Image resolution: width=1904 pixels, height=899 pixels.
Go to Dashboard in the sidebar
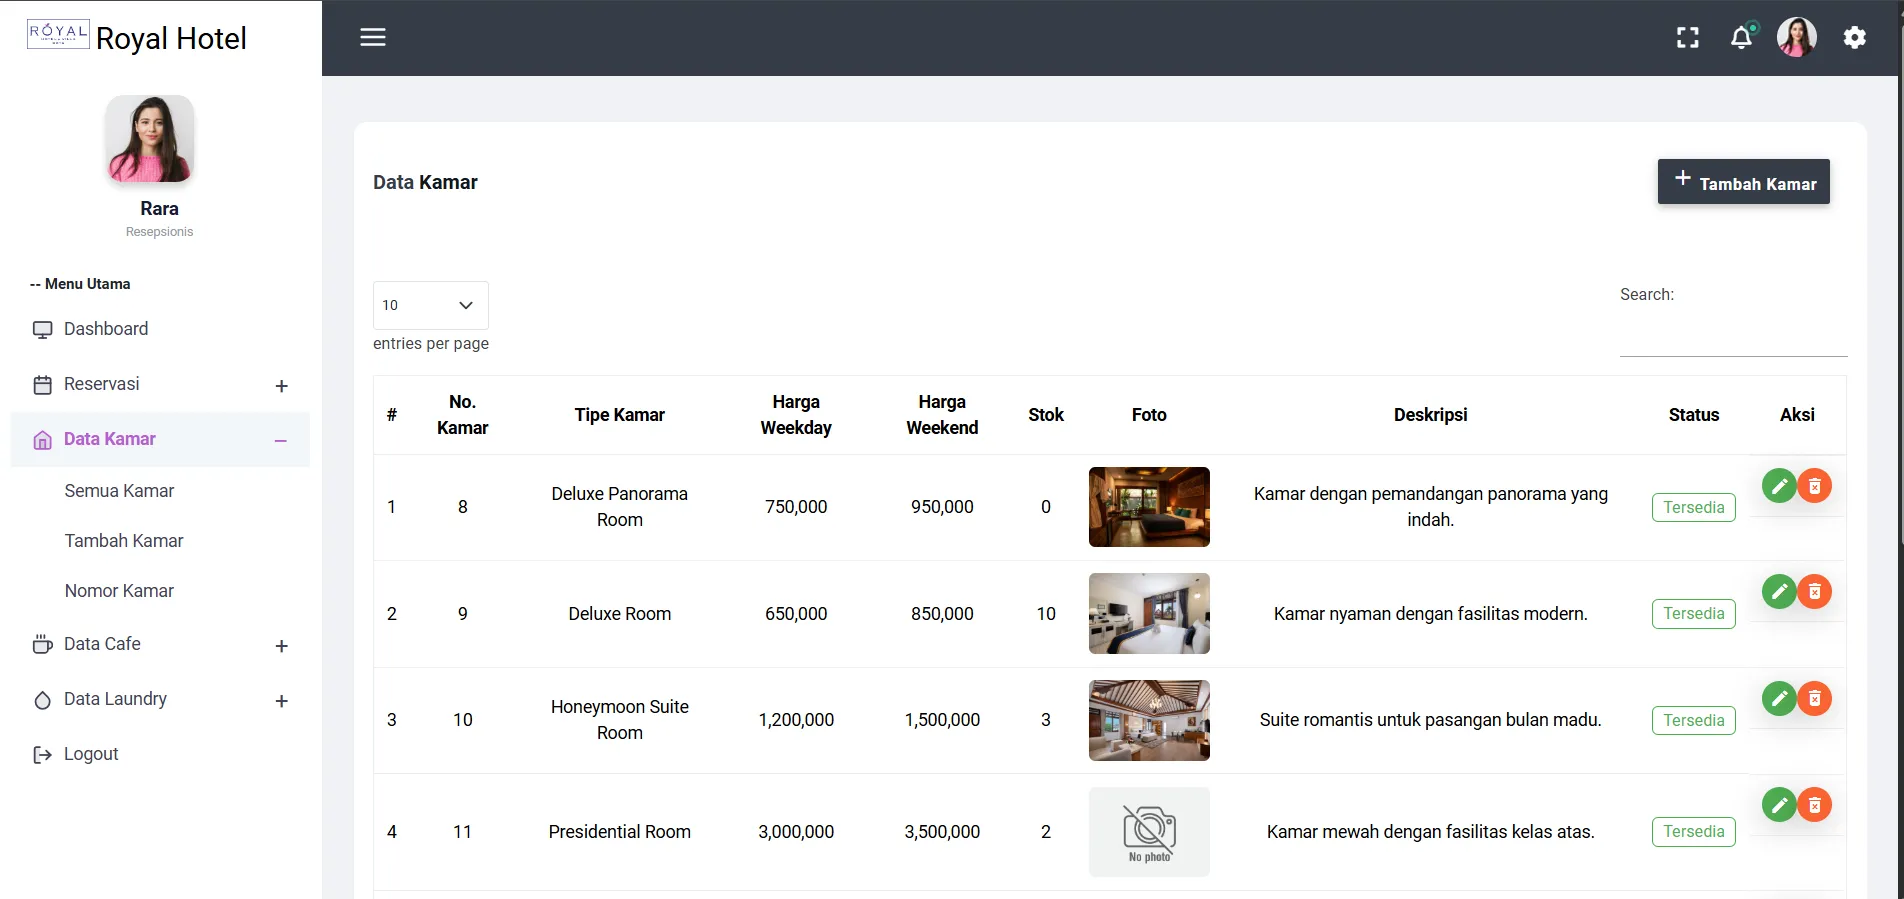[105, 329]
